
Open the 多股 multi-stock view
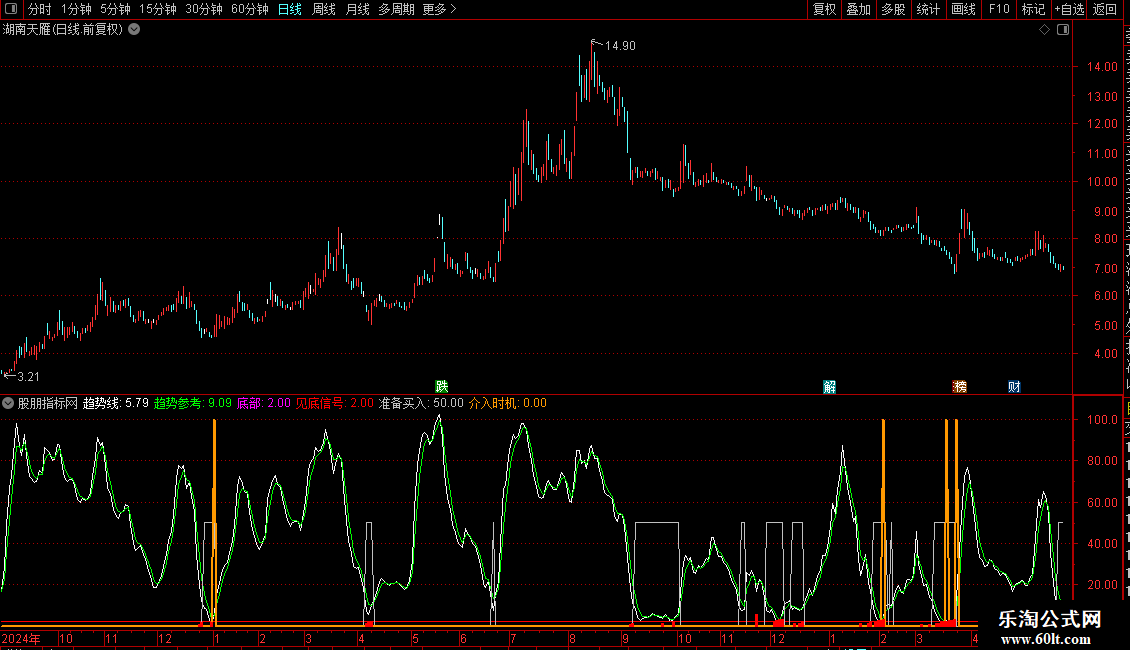893,9
